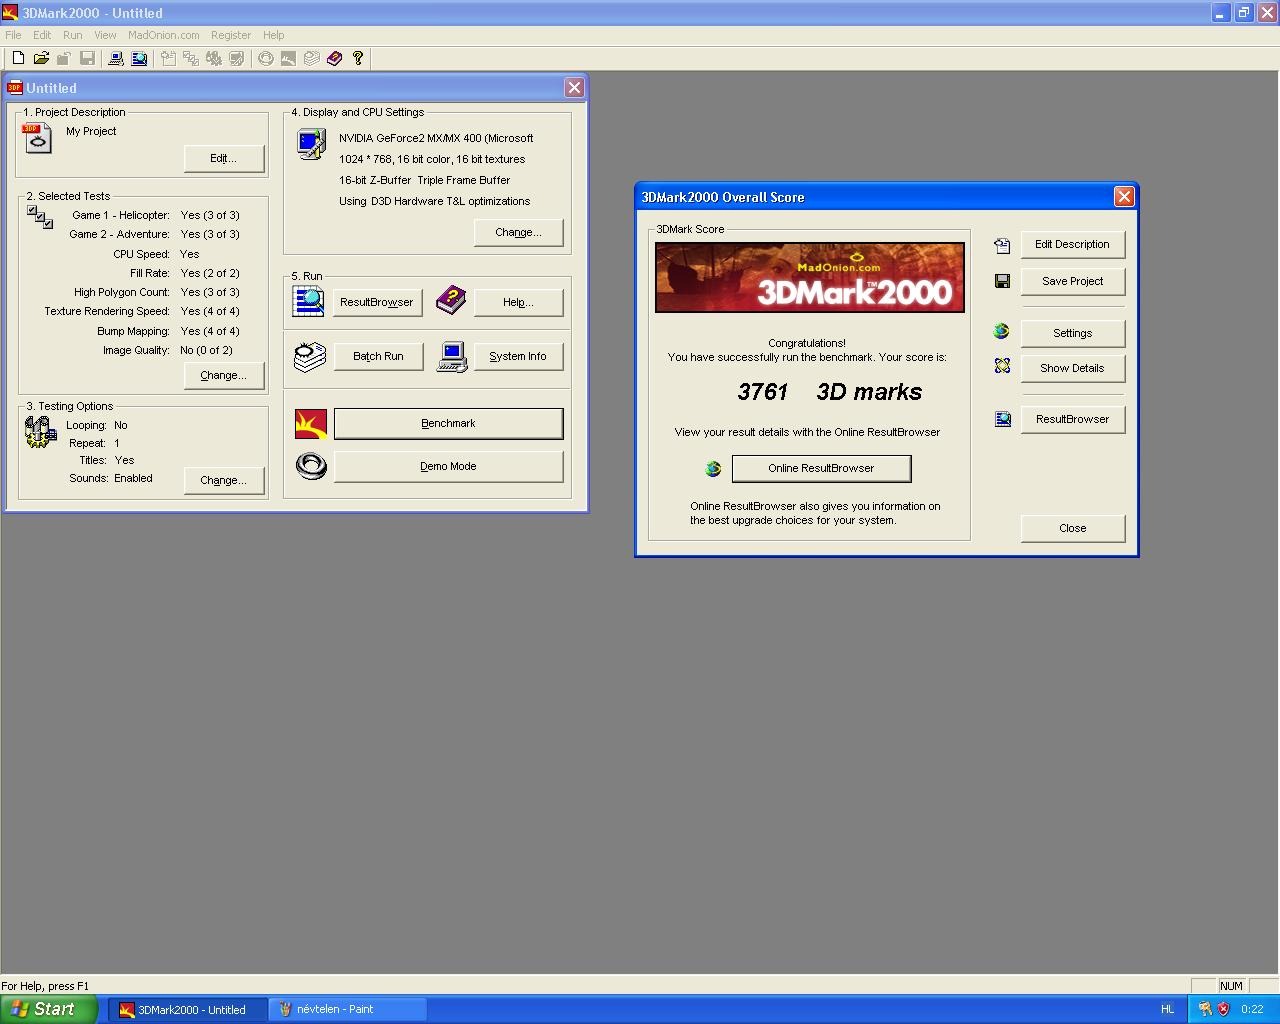The height and width of the screenshot is (1024, 1280).
Task: Click Change... button in Display and CPU Settings
Action: pyautogui.click(x=519, y=232)
